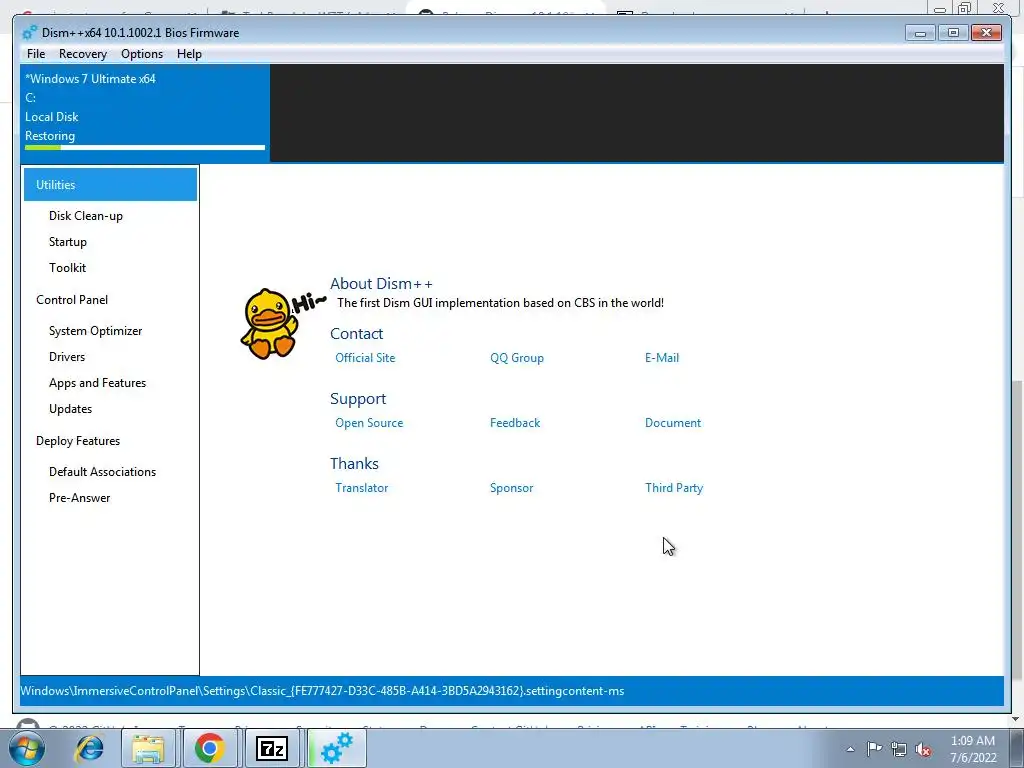Open the Document link
Image resolution: width=1024 pixels, height=768 pixels.
click(673, 423)
